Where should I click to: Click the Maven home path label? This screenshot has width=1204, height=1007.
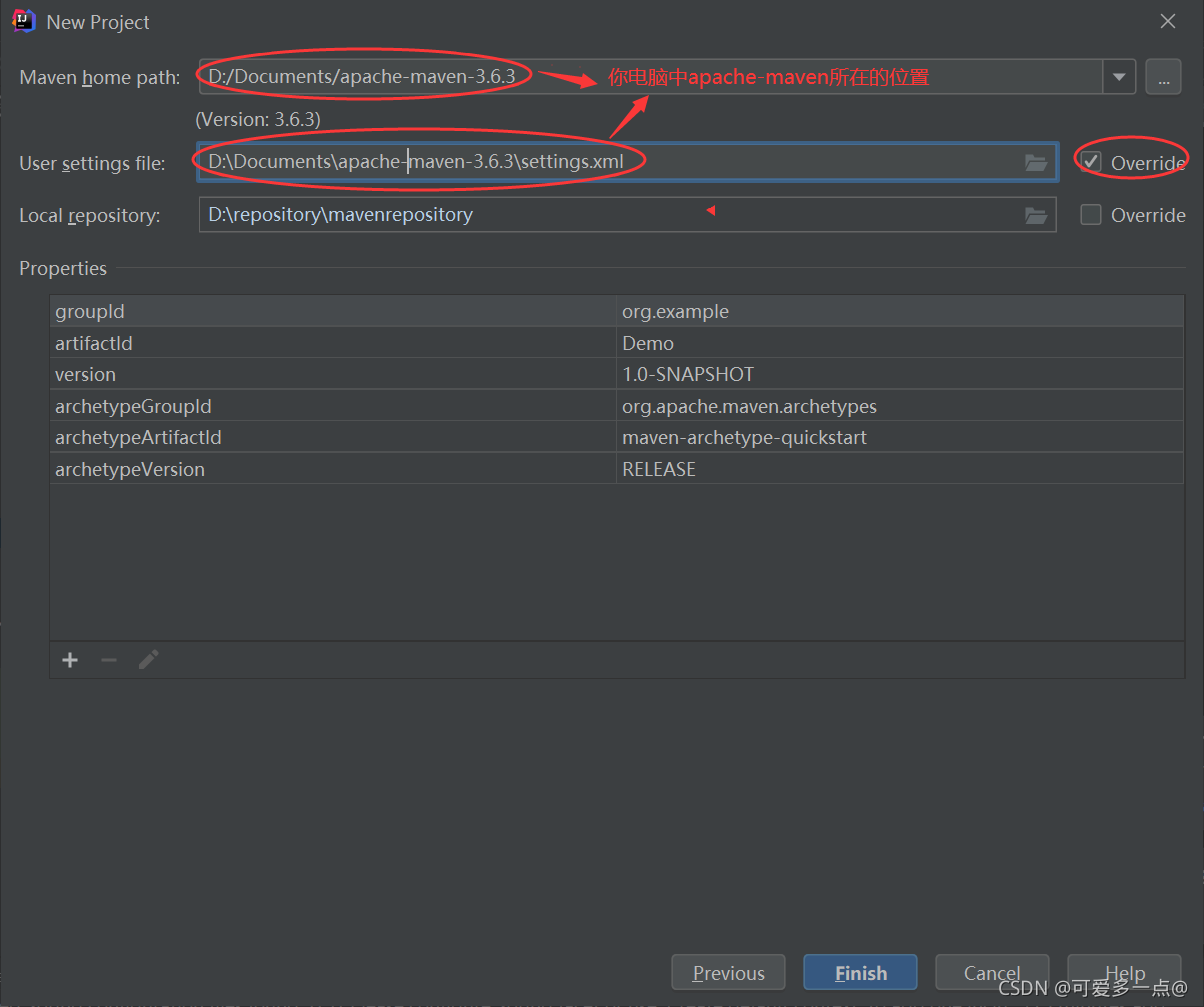coord(100,77)
